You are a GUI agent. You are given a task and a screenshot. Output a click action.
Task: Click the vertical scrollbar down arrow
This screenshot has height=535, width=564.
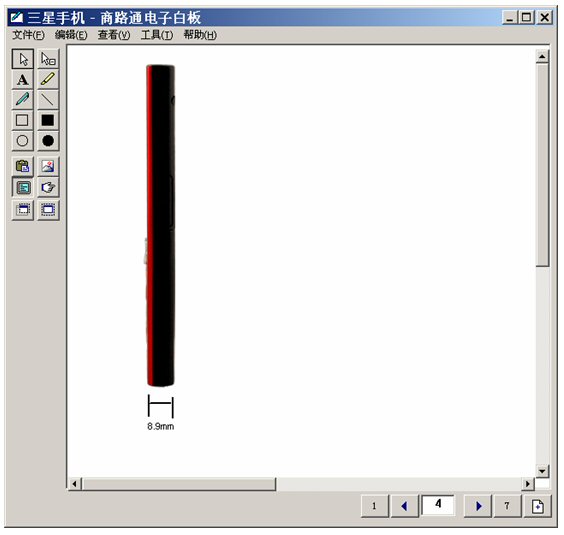click(x=542, y=471)
